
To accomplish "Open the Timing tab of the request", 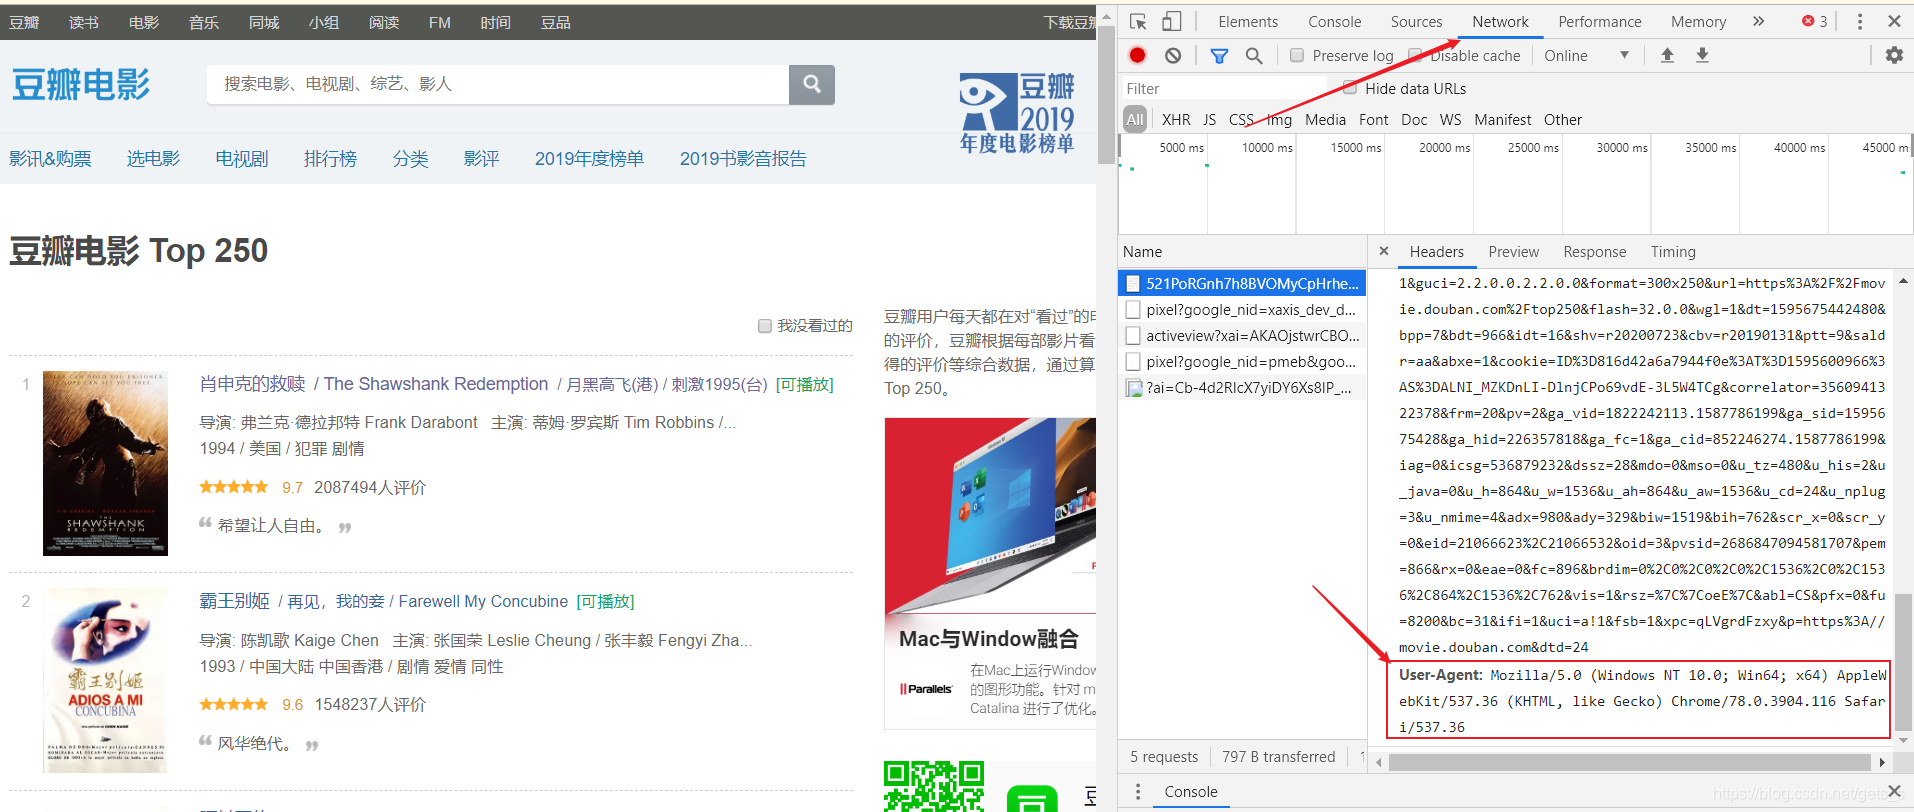I will [x=1673, y=251].
